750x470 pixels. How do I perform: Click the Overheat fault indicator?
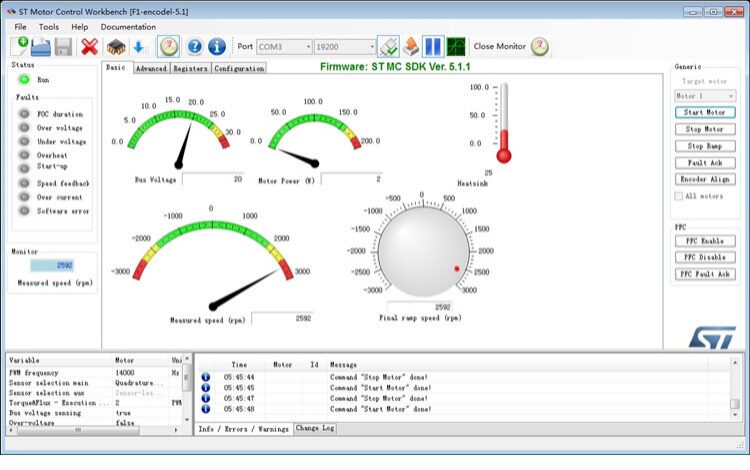[x=24, y=155]
